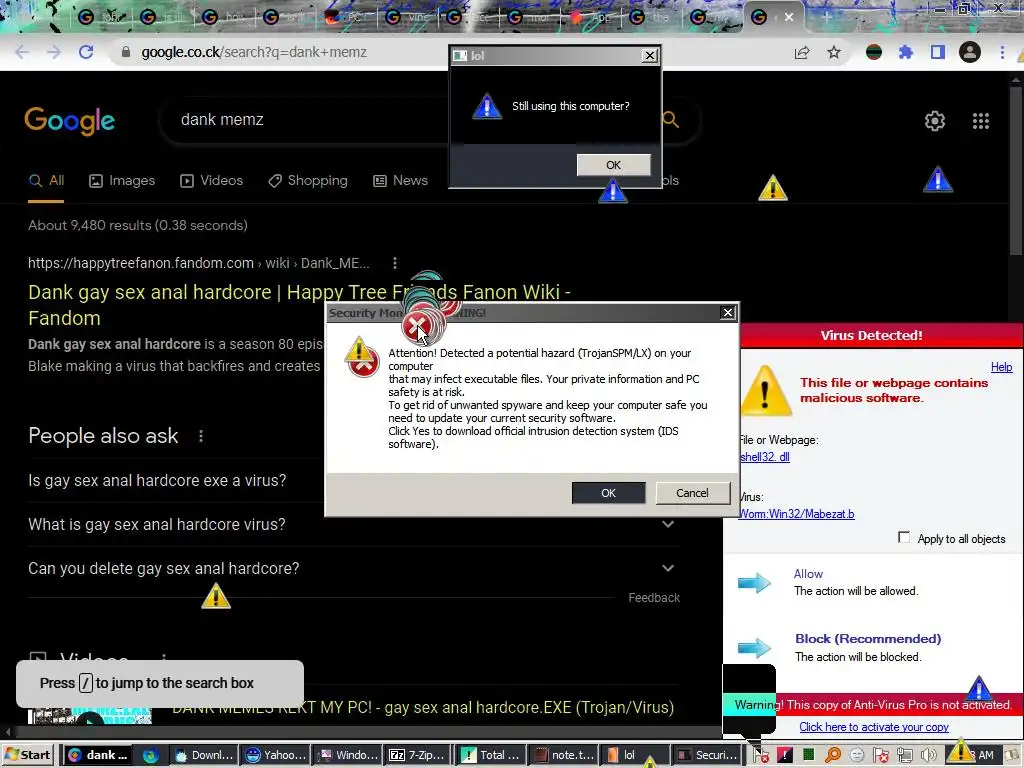
Task: Click the Google logo
Action: point(70,121)
